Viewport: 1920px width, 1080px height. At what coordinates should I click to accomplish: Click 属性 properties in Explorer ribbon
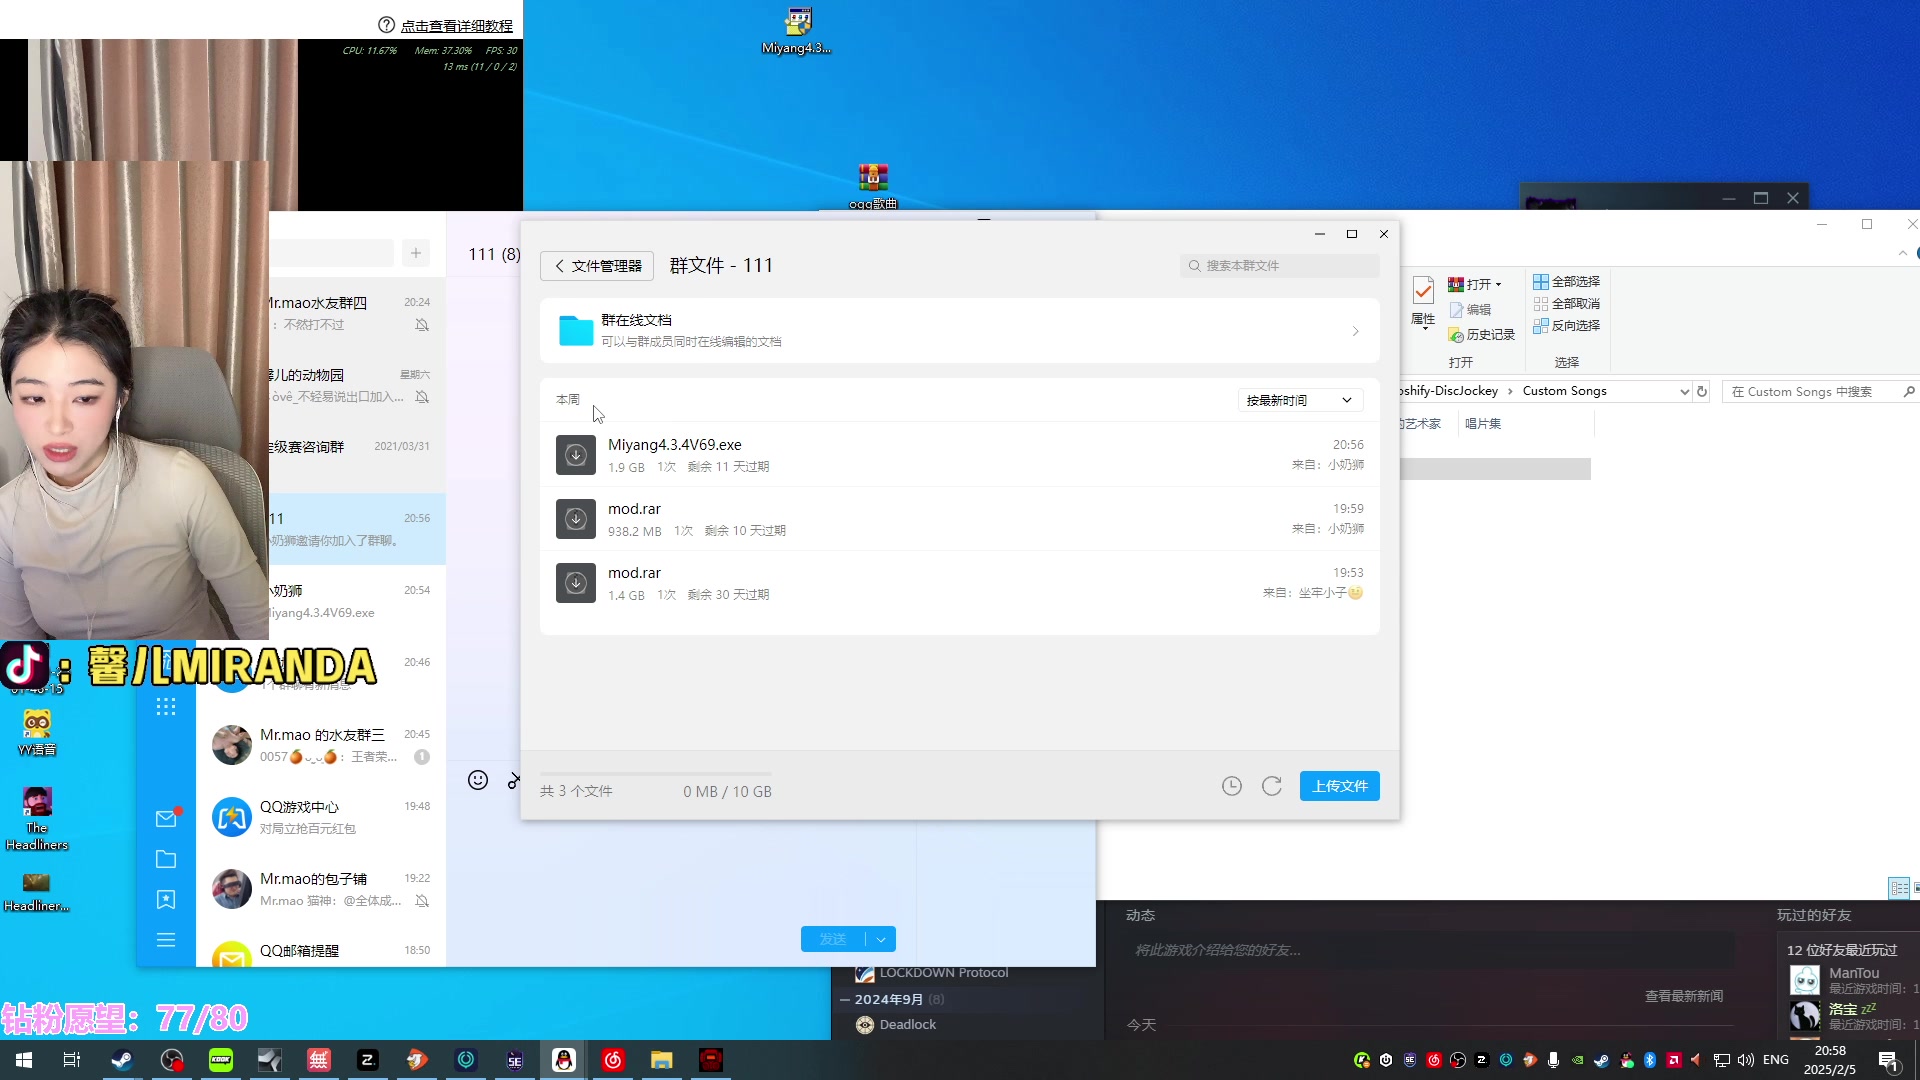(1423, 303)
